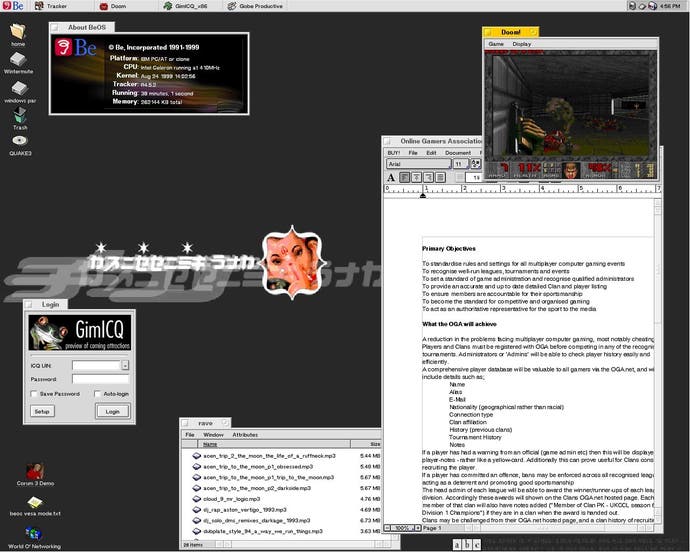Open the font size 11 dropdown
This screenshot has height=552, width=690.
click(x=461, y=164)
